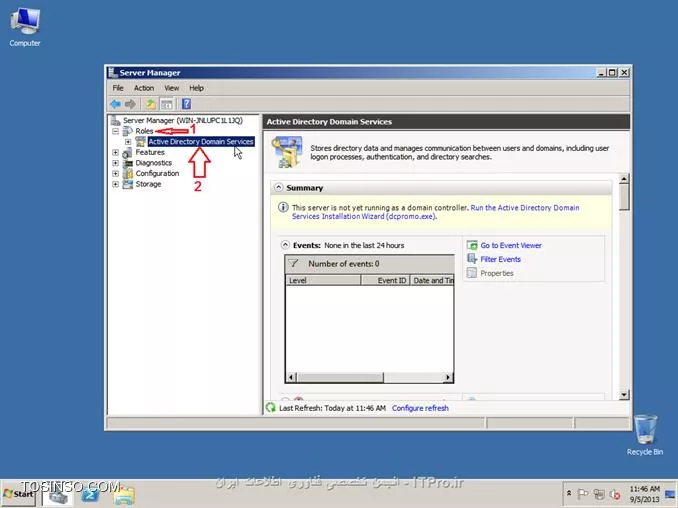Click the details pane scroll down arrow
The image size is (678, 508).
pos(624,394)
